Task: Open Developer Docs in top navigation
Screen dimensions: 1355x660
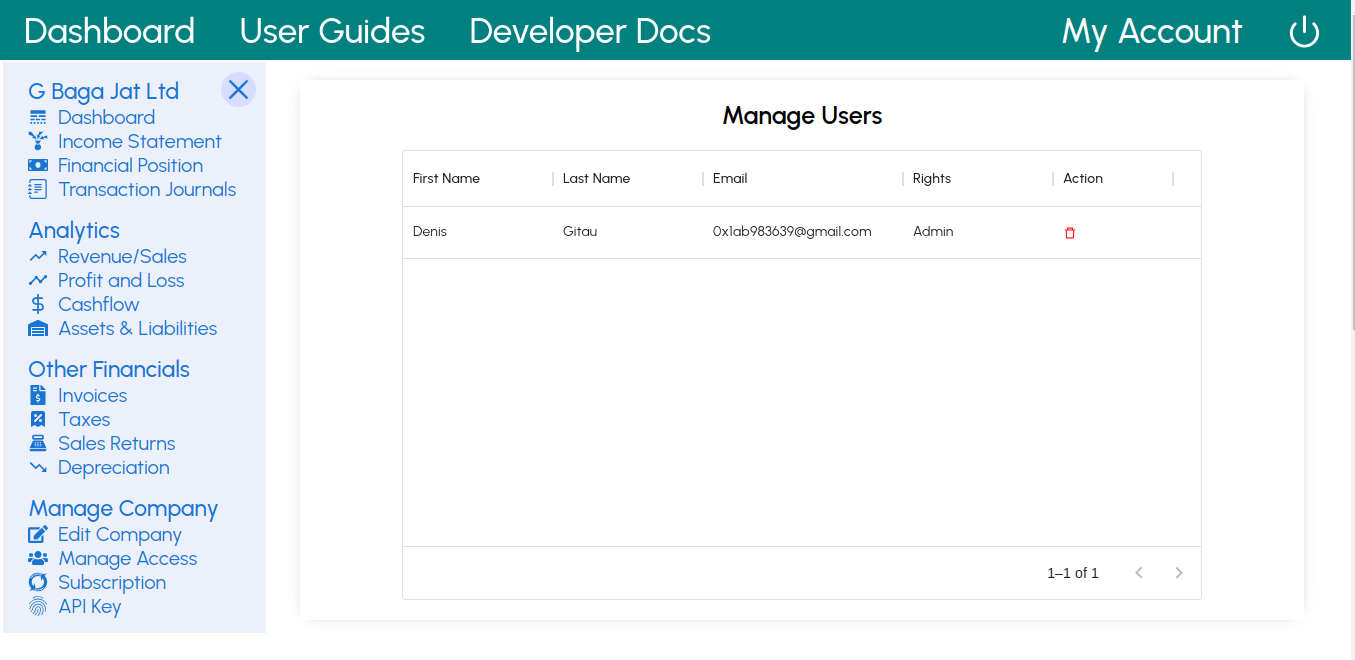Action: 590,31
